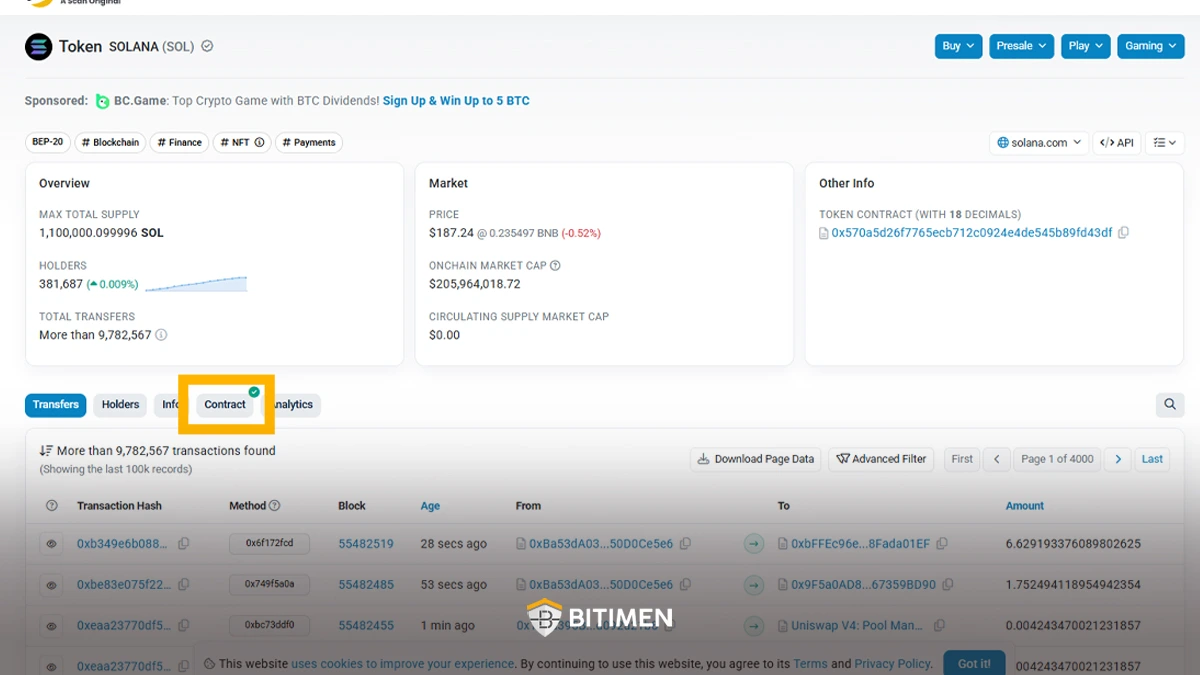Go to previous page arrow

(996, 459)
